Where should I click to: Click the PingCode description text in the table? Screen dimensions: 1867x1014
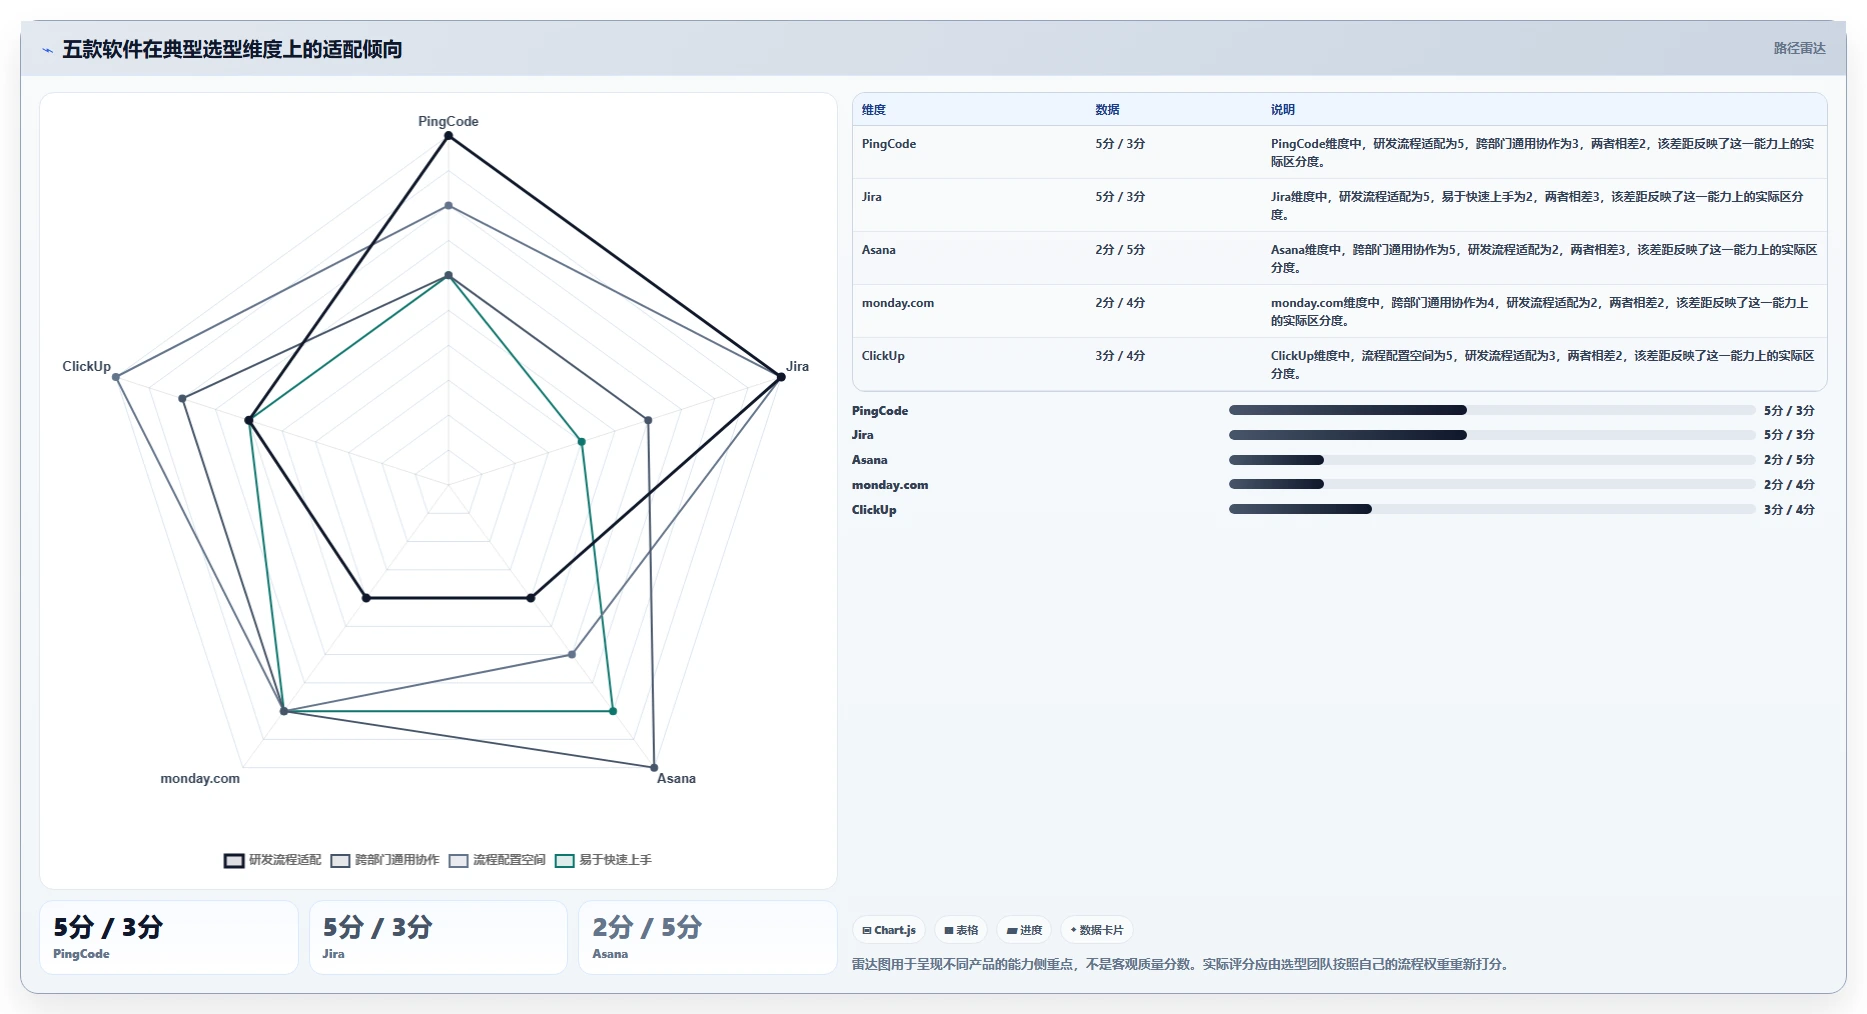(1543, 153)
